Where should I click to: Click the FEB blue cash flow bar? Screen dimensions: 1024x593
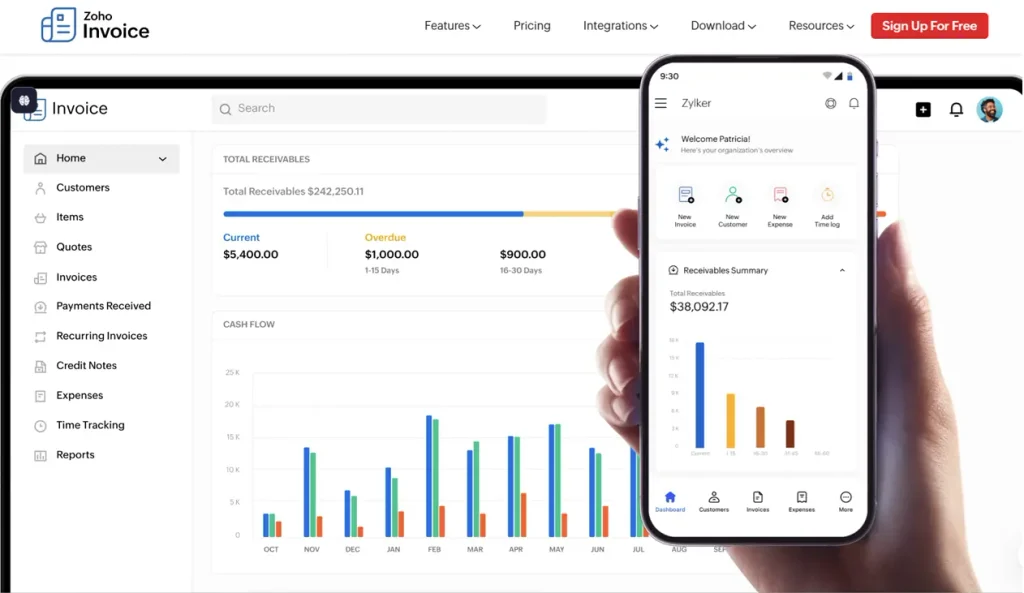coord(429,475)
